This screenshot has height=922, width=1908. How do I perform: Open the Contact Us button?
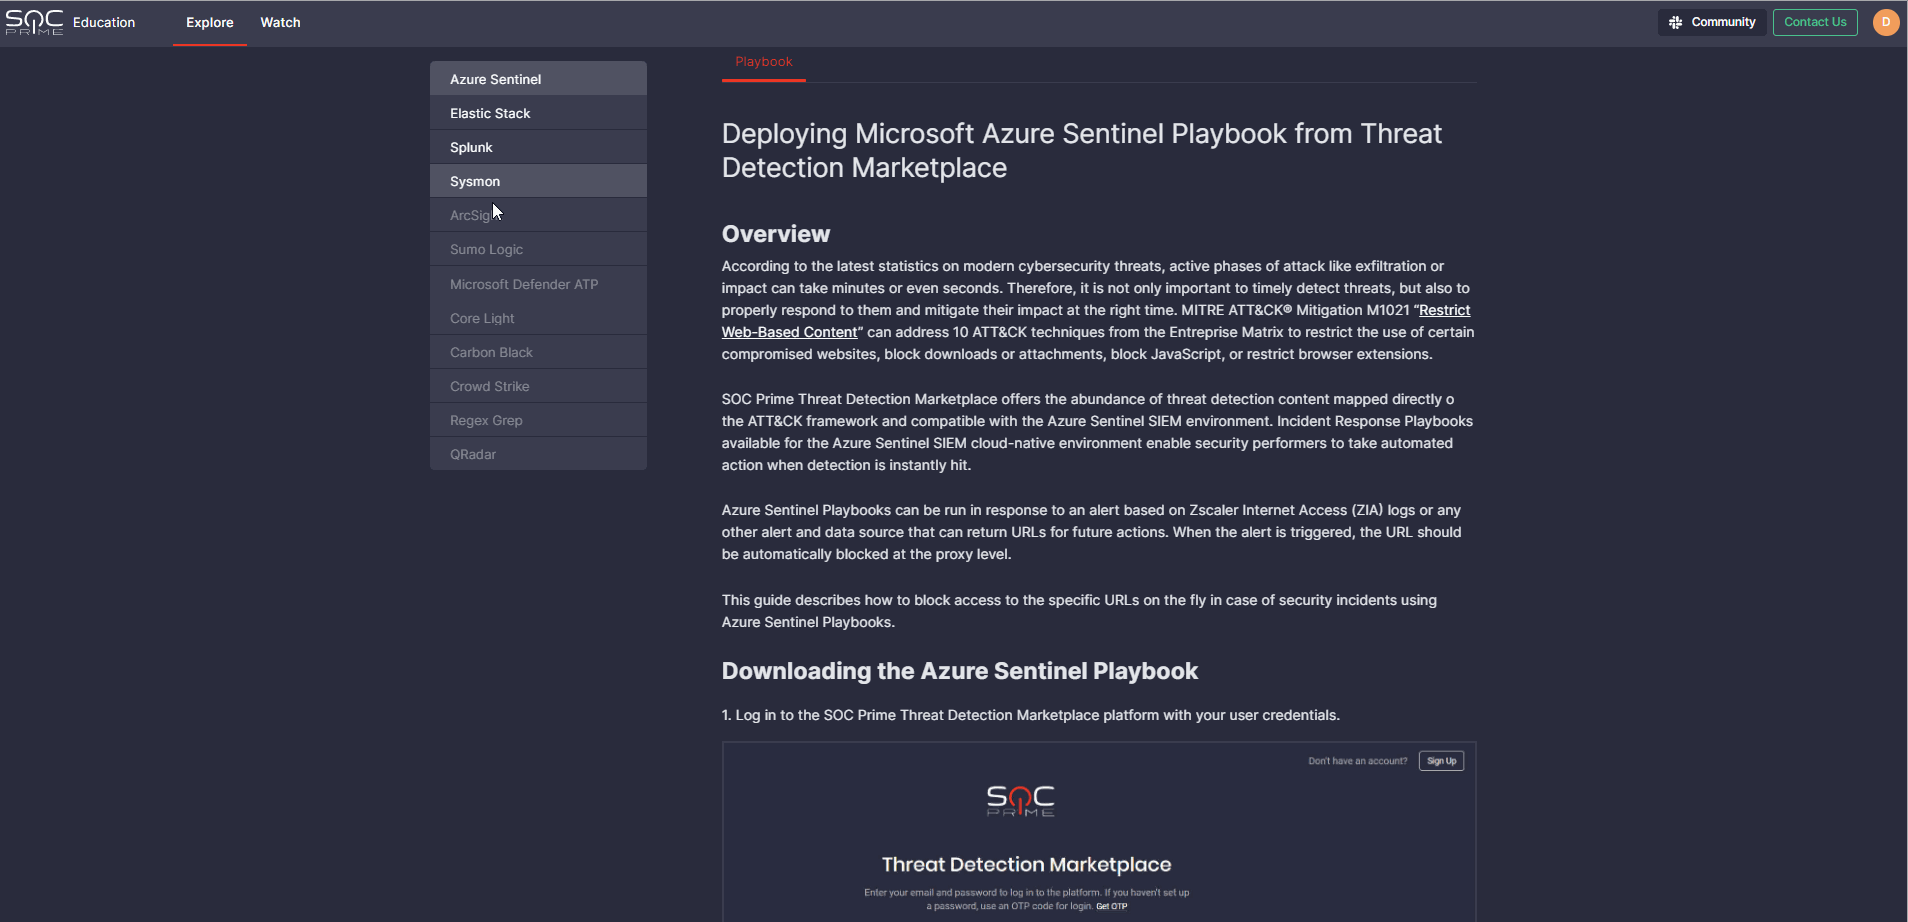pos(1815,22)
